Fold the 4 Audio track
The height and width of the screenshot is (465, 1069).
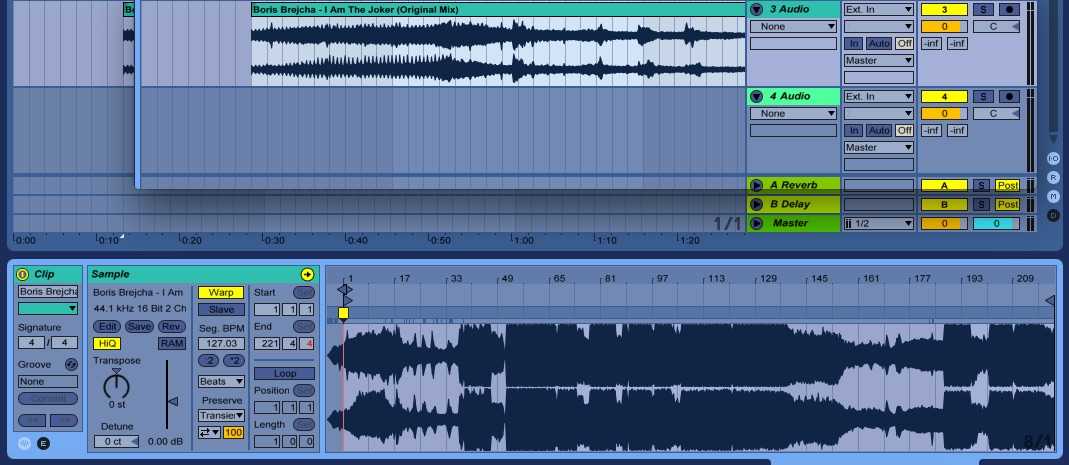pyautogui.click(x=756, y=96)
